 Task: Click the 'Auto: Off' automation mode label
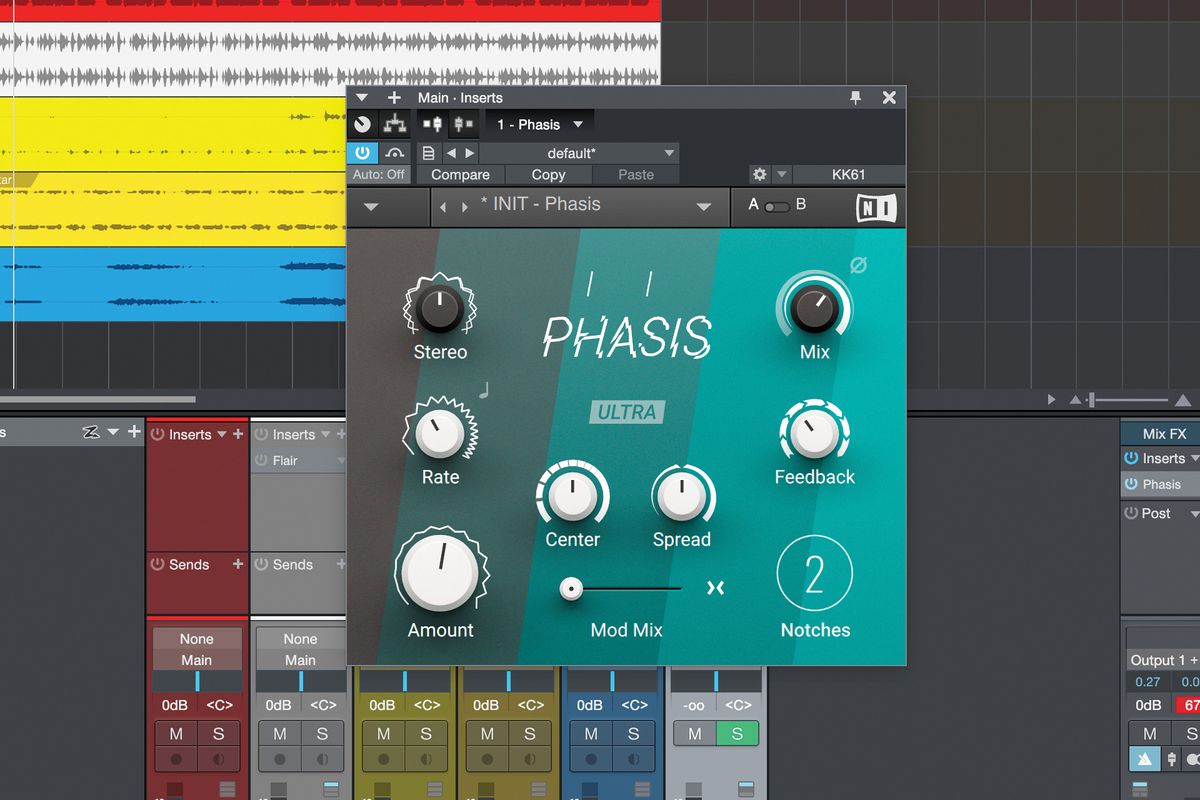point(378,174)
